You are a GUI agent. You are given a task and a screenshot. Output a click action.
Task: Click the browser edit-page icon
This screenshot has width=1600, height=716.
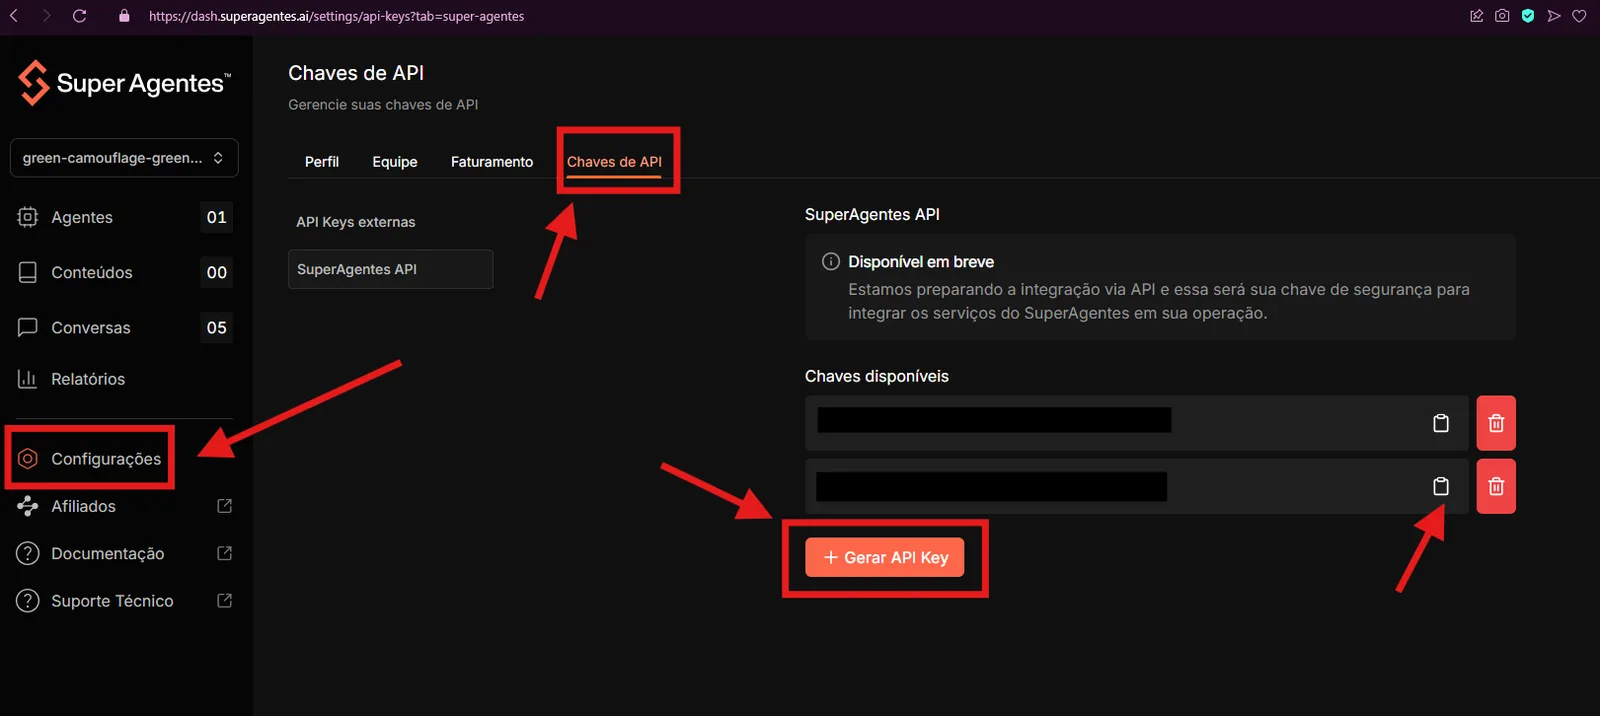1476,16
